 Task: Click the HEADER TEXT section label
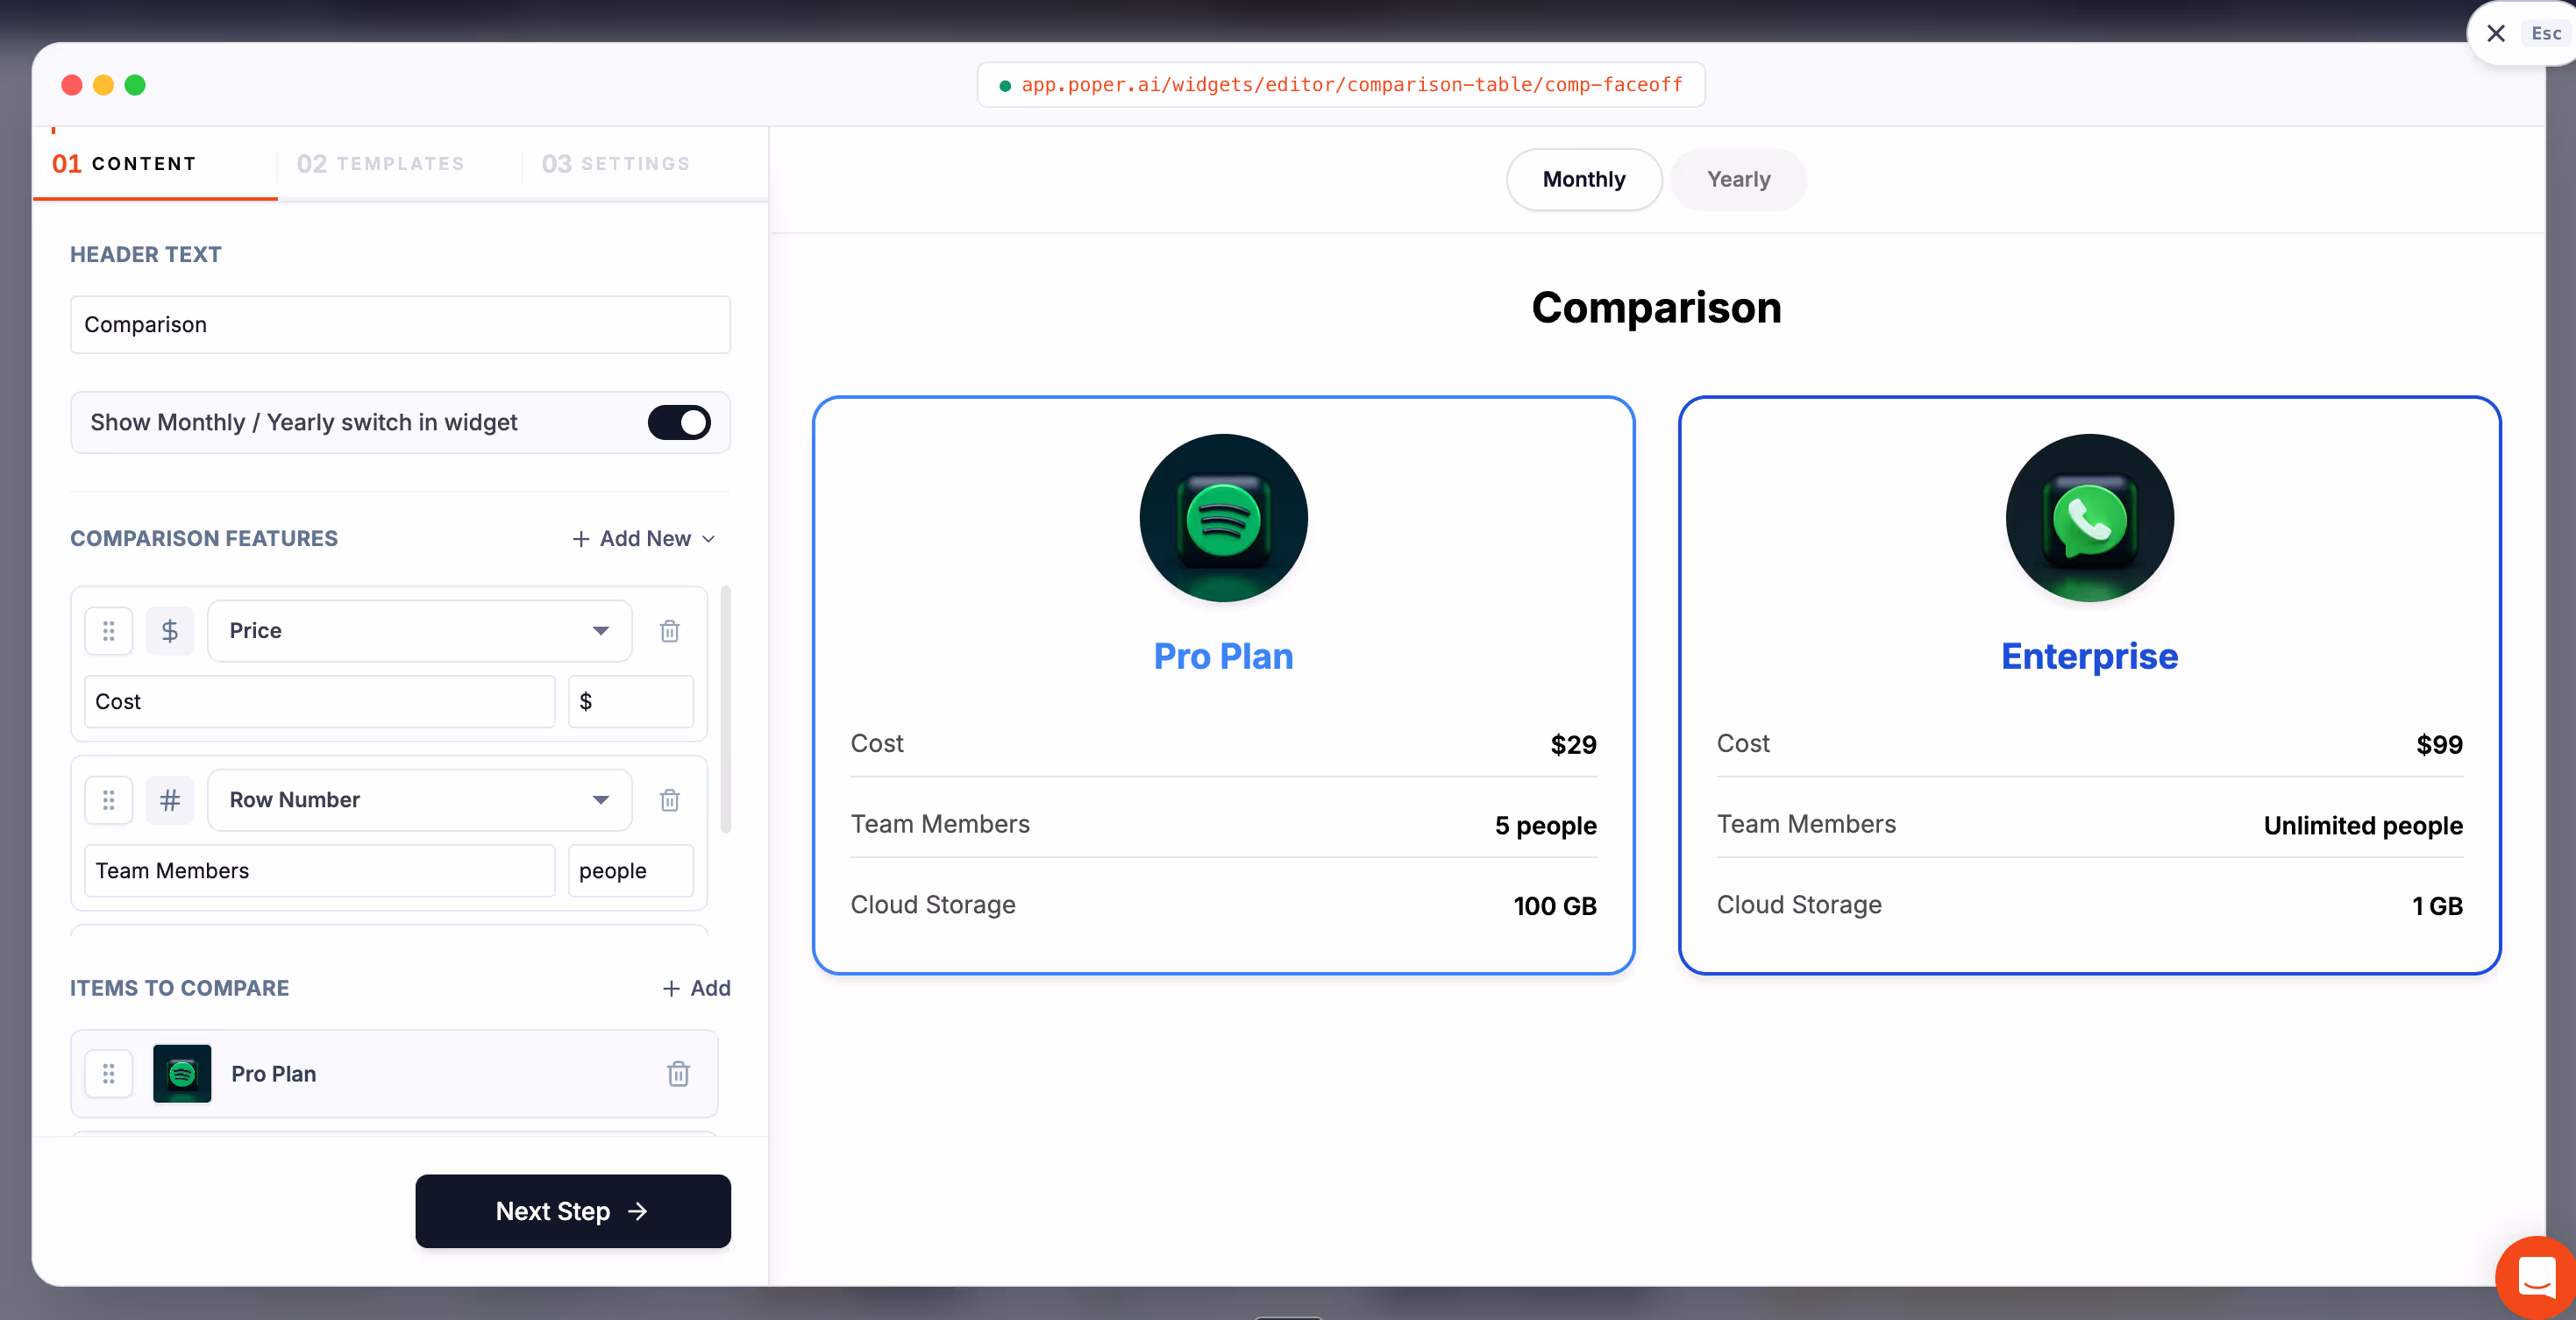click(x=146, y=254)
